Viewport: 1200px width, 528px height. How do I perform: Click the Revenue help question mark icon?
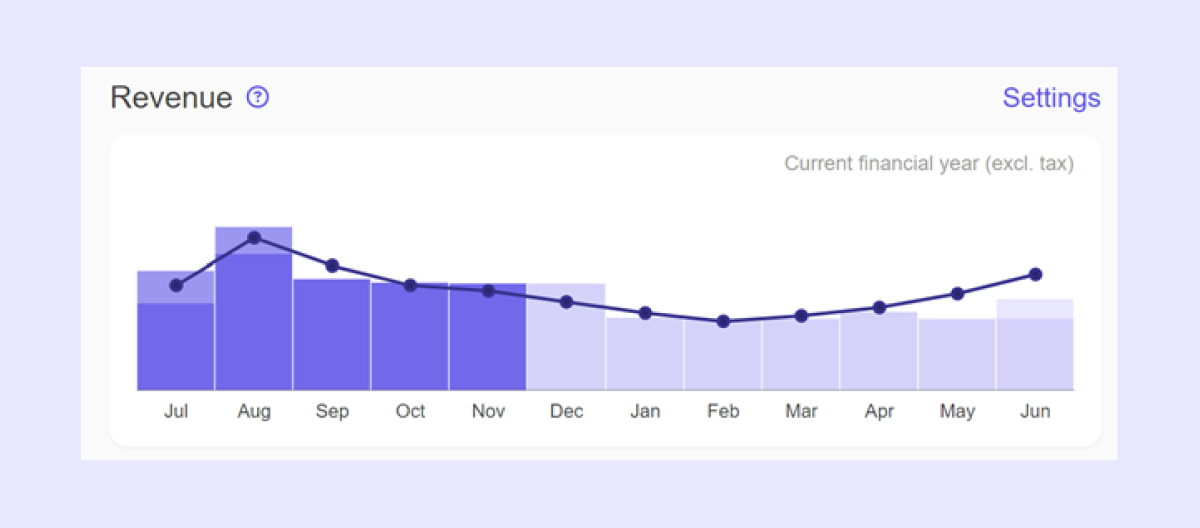[258, 97]
